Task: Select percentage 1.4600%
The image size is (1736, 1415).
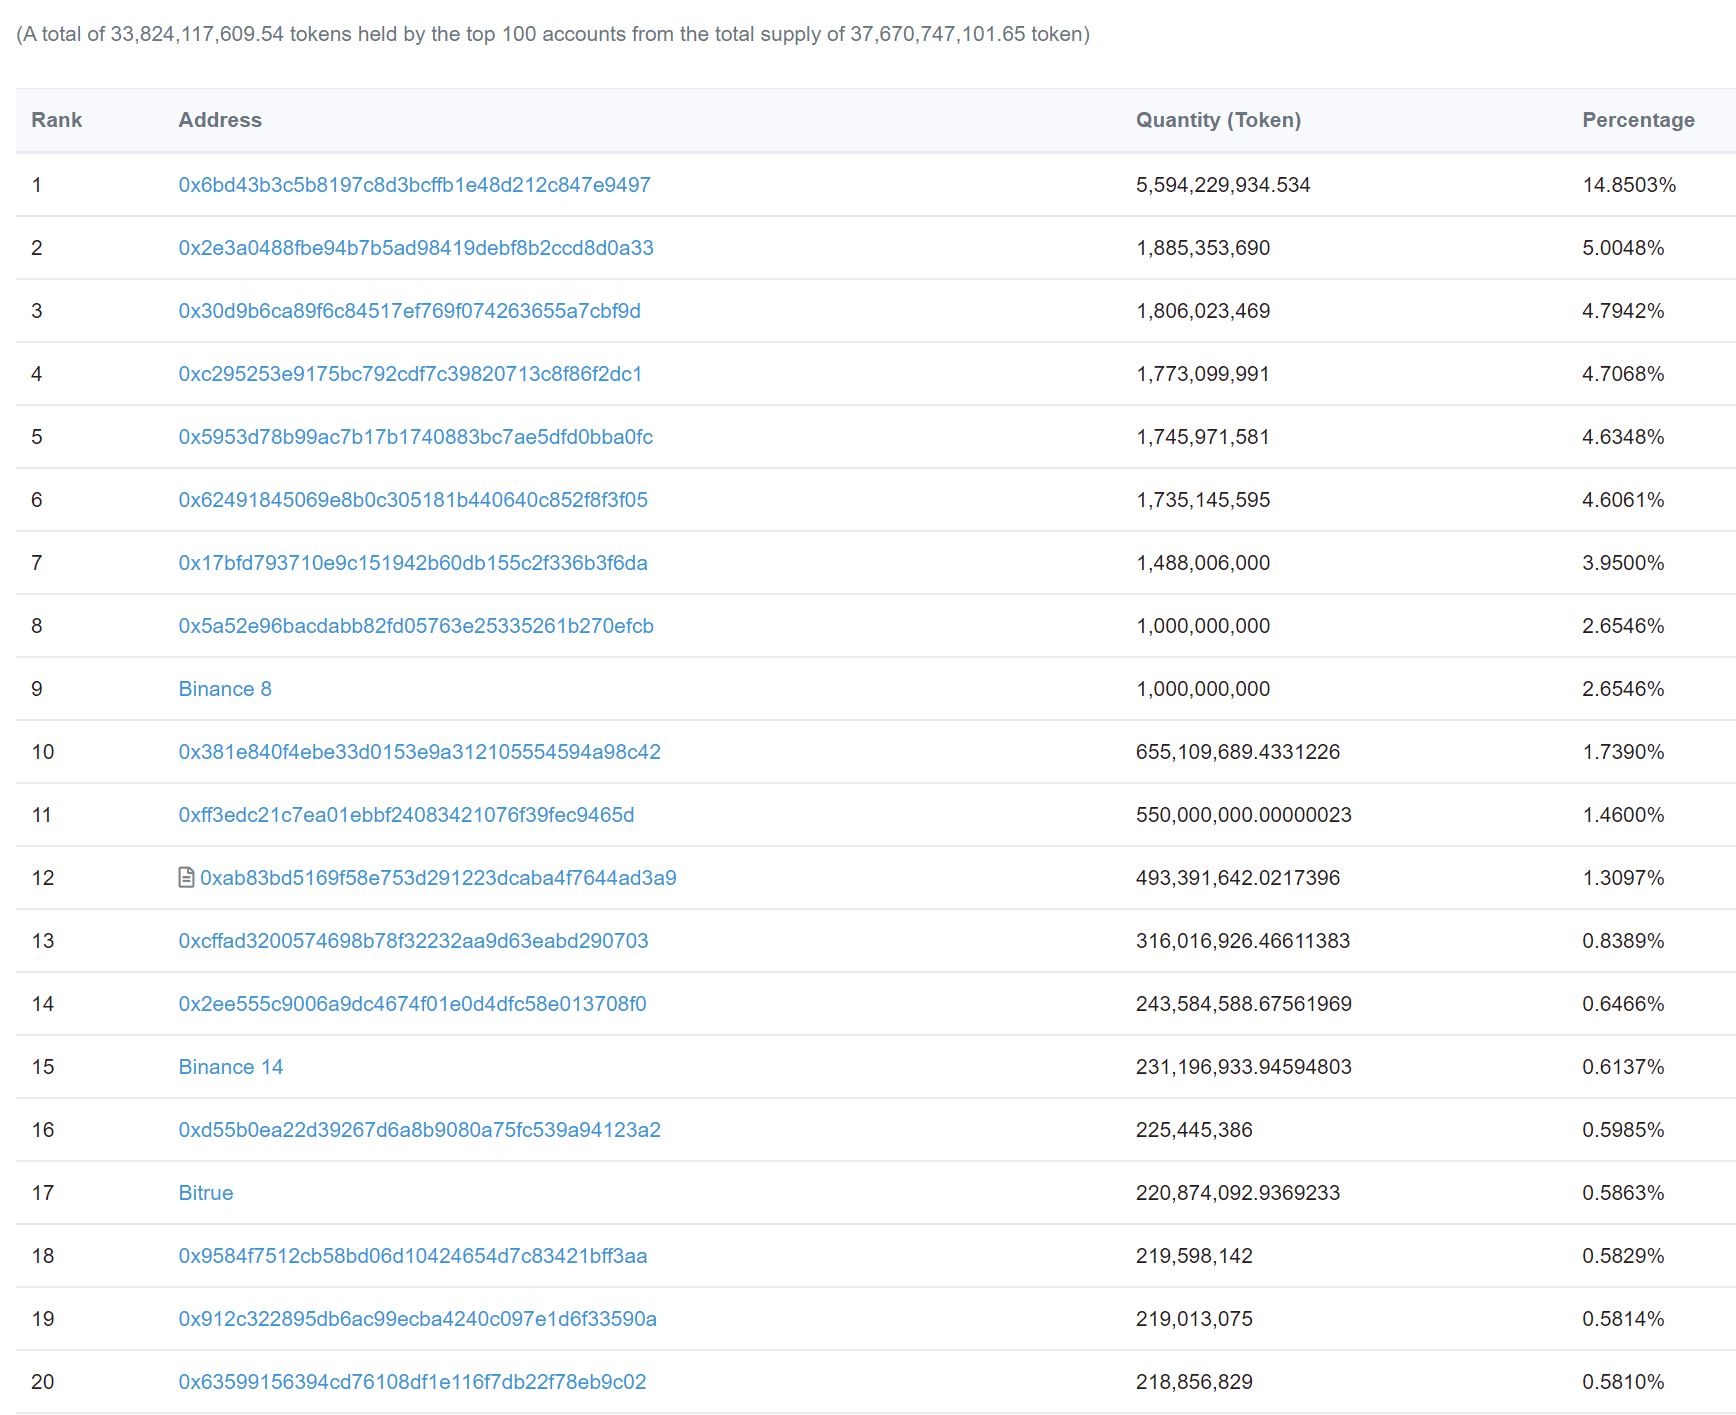Action: pos(1623,815)
